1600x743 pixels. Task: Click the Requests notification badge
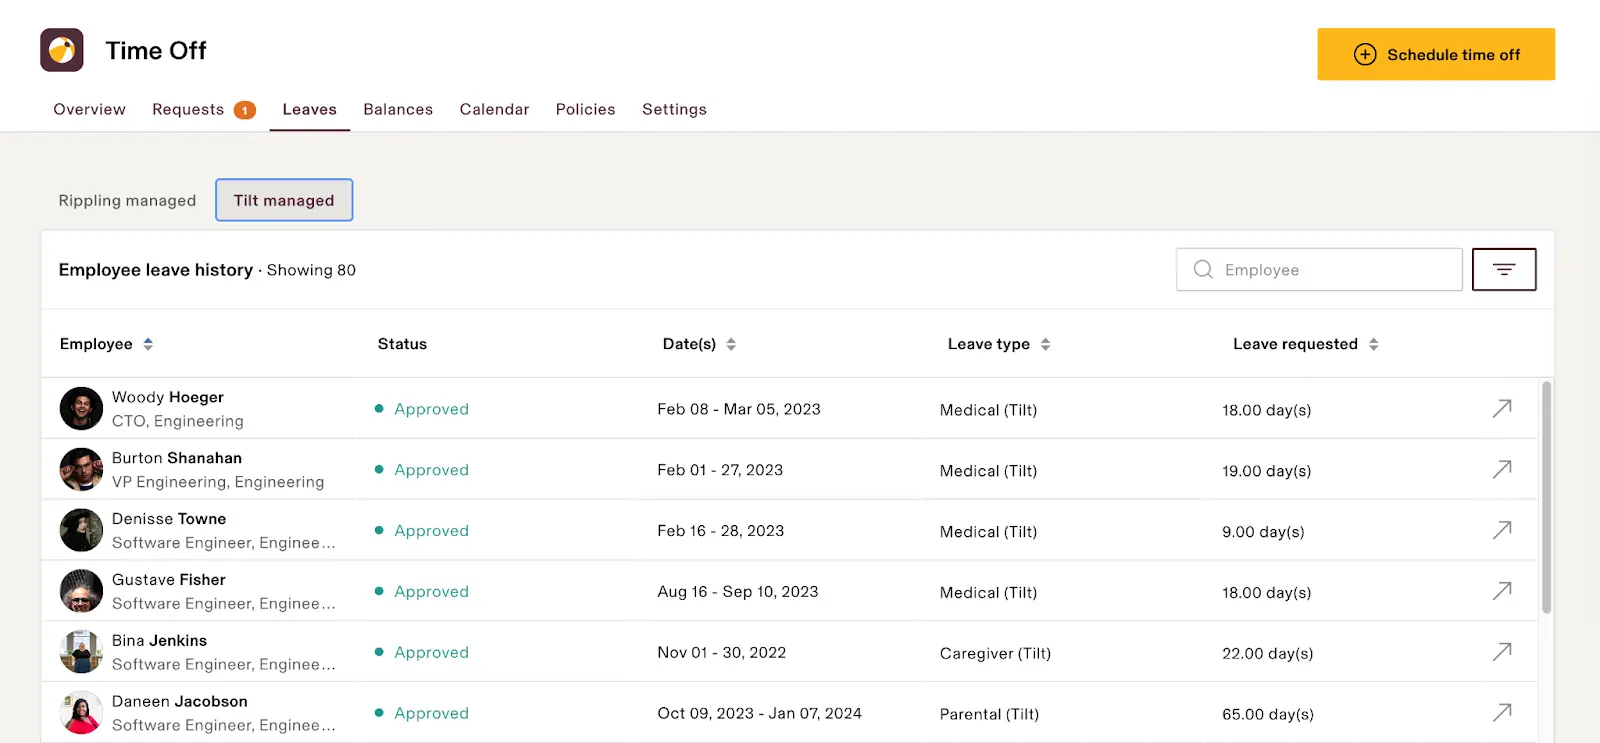245,110
